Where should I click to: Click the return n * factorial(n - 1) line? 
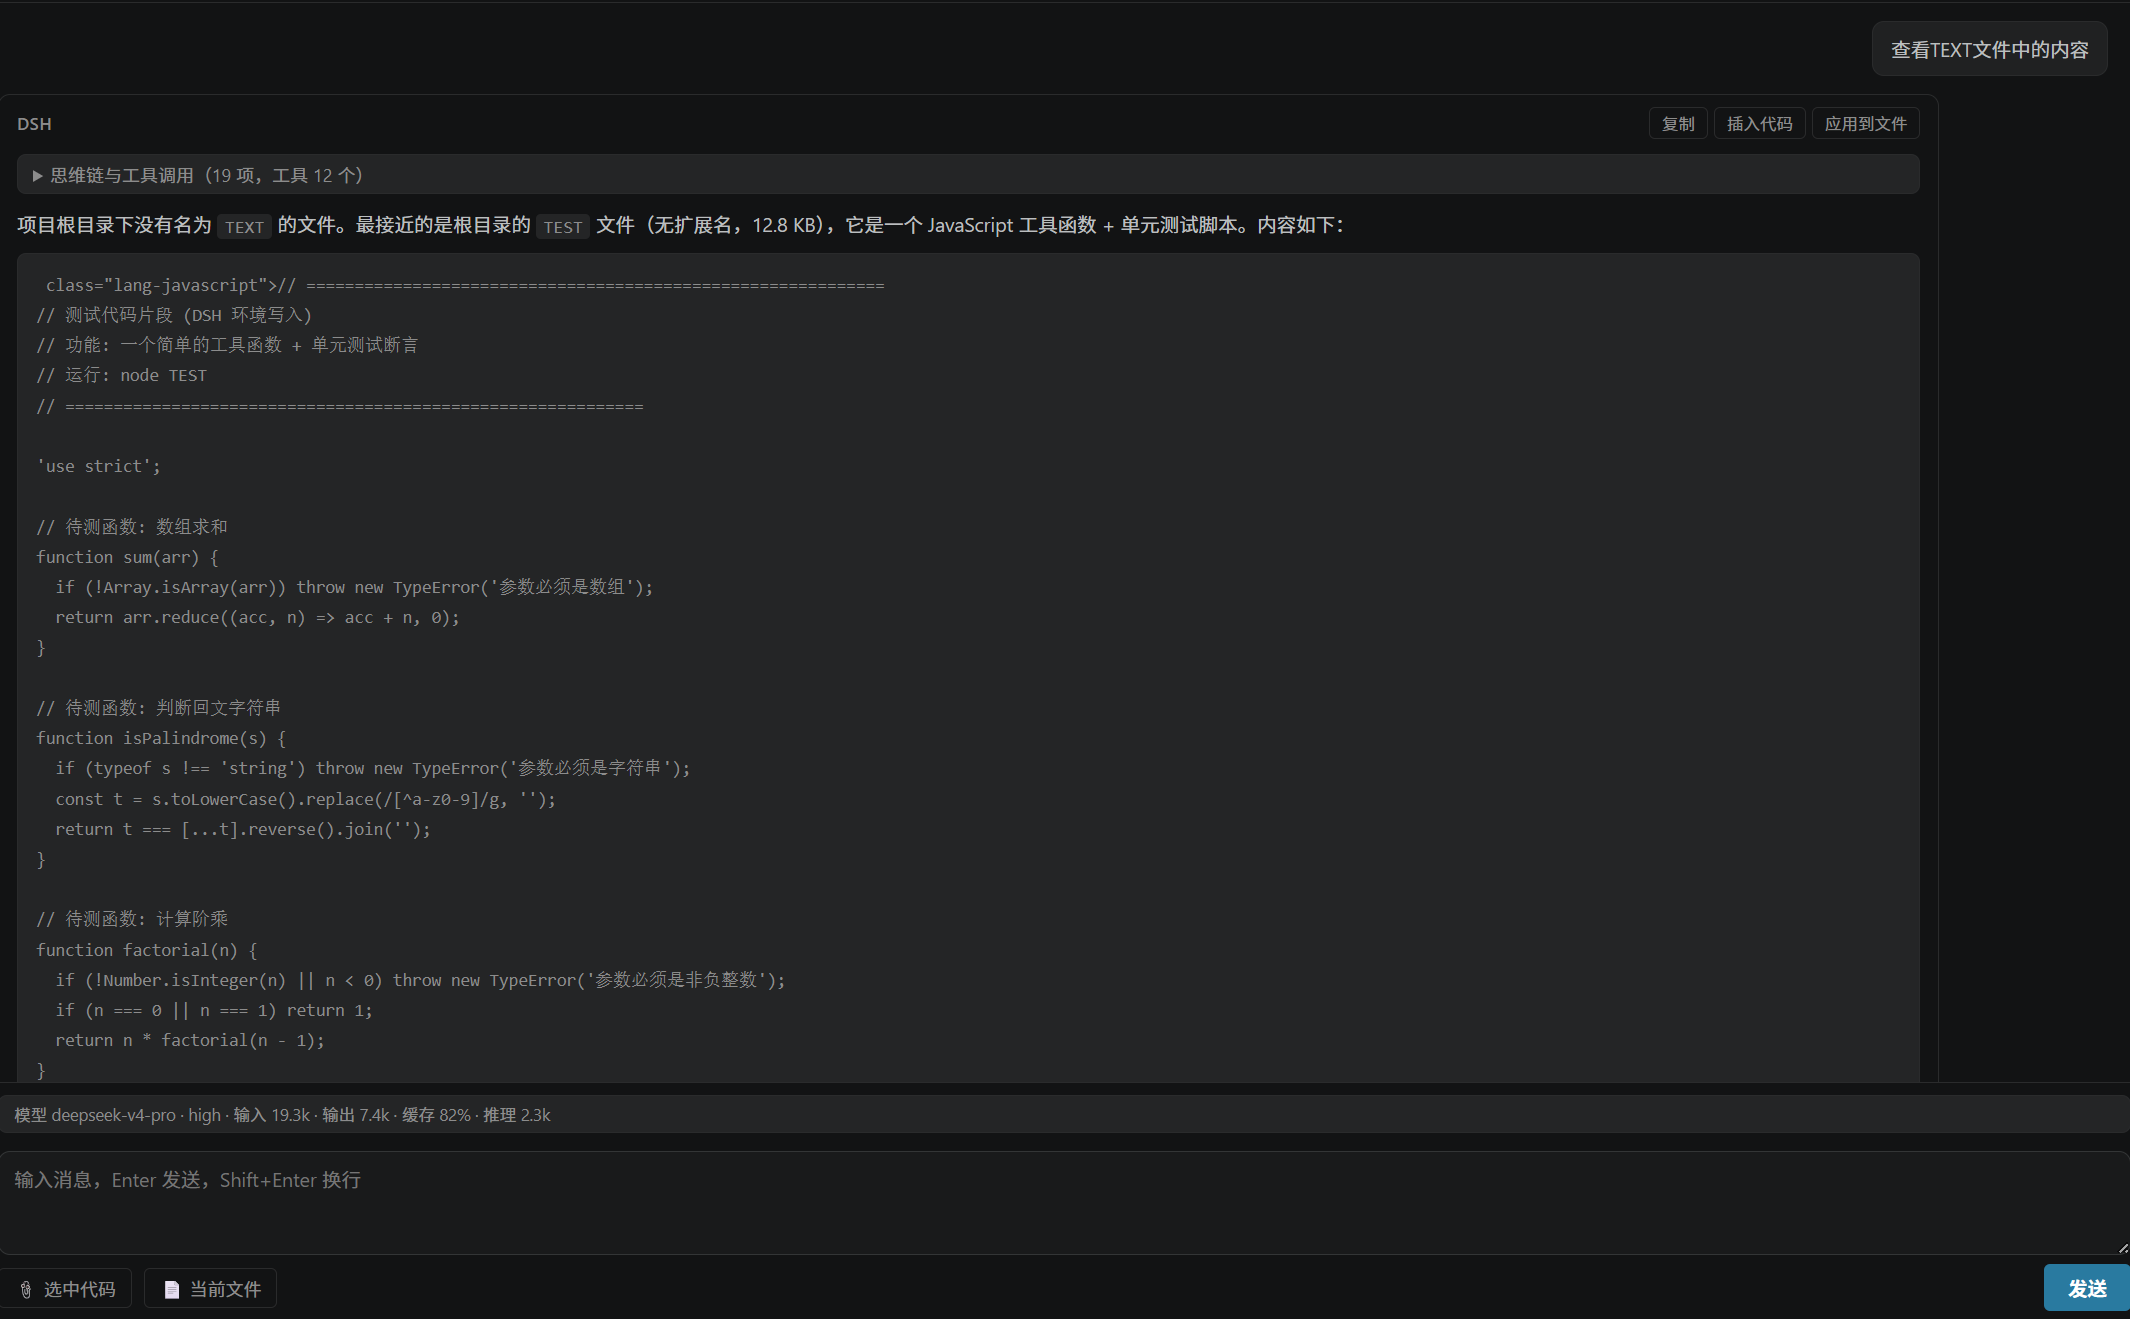190,1040
